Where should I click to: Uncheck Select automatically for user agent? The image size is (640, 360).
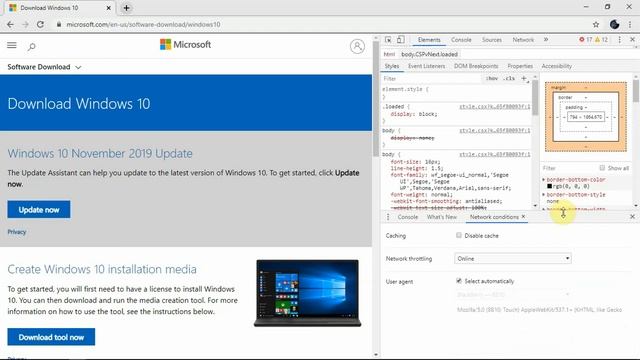(459, 281)
